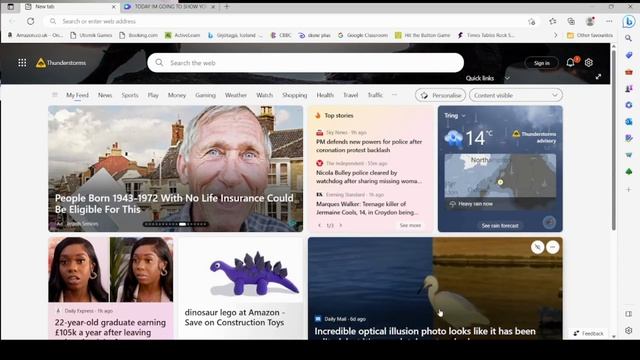
Task: Add a sidebar app with plus icon
Action: pos(629,189)
